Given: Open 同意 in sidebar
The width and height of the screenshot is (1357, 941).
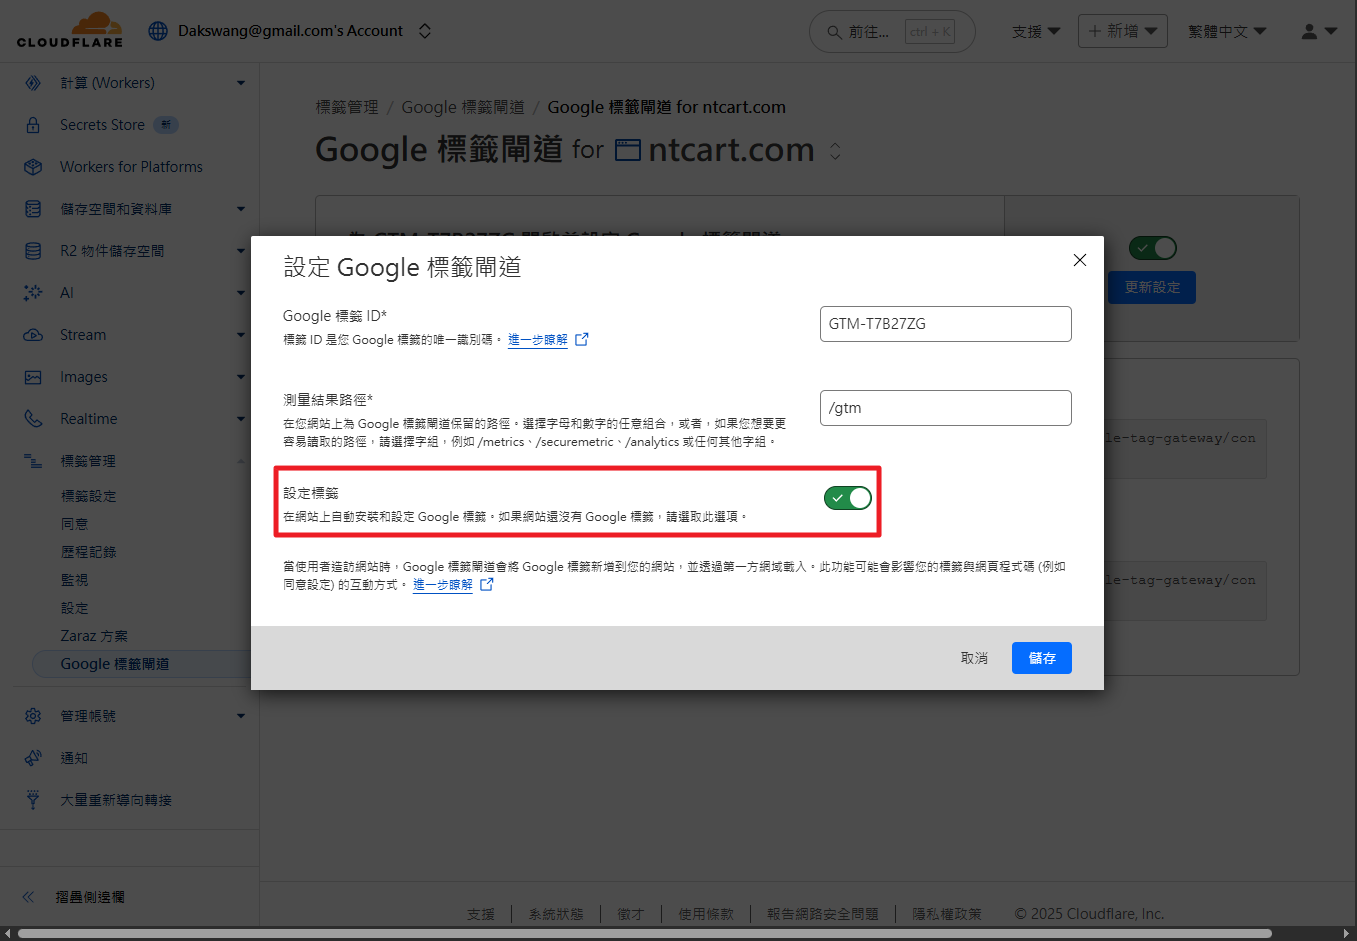Looking at the screenshot, I should tap(74, 524).
